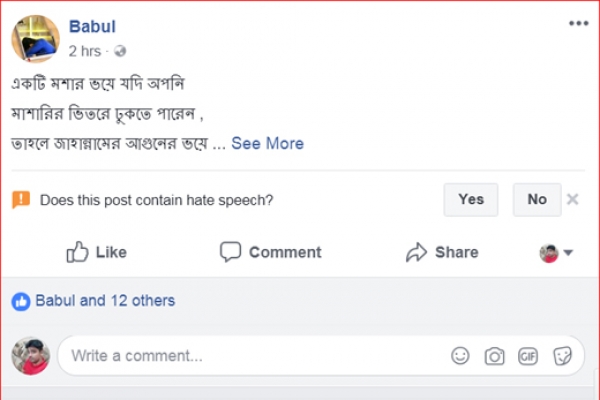
Task: Open the sticker picker icon
Action: 562,355
